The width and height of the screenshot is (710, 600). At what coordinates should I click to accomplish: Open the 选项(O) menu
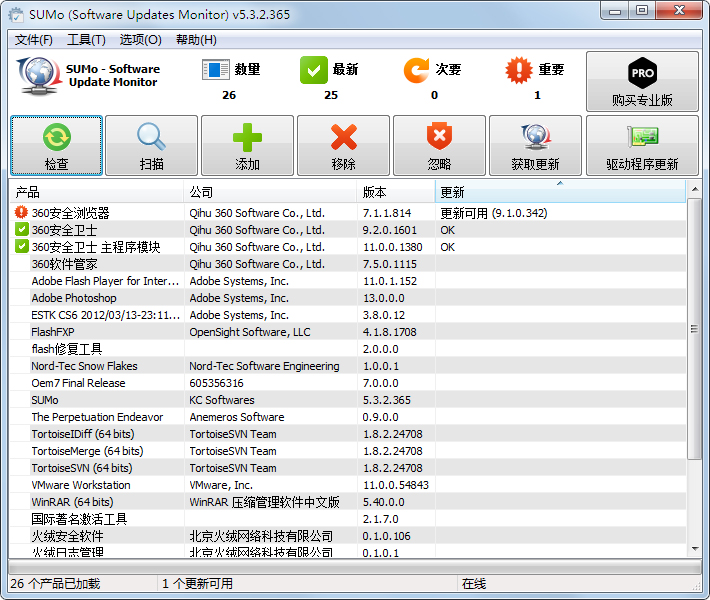click(x=140, y=40)
